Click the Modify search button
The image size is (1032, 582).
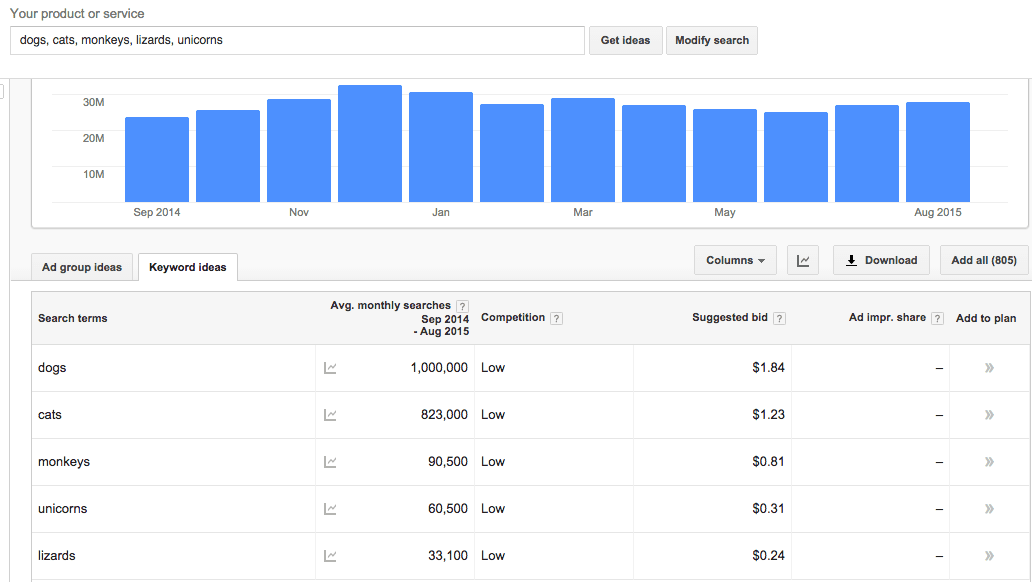click(x=711, y=40)
